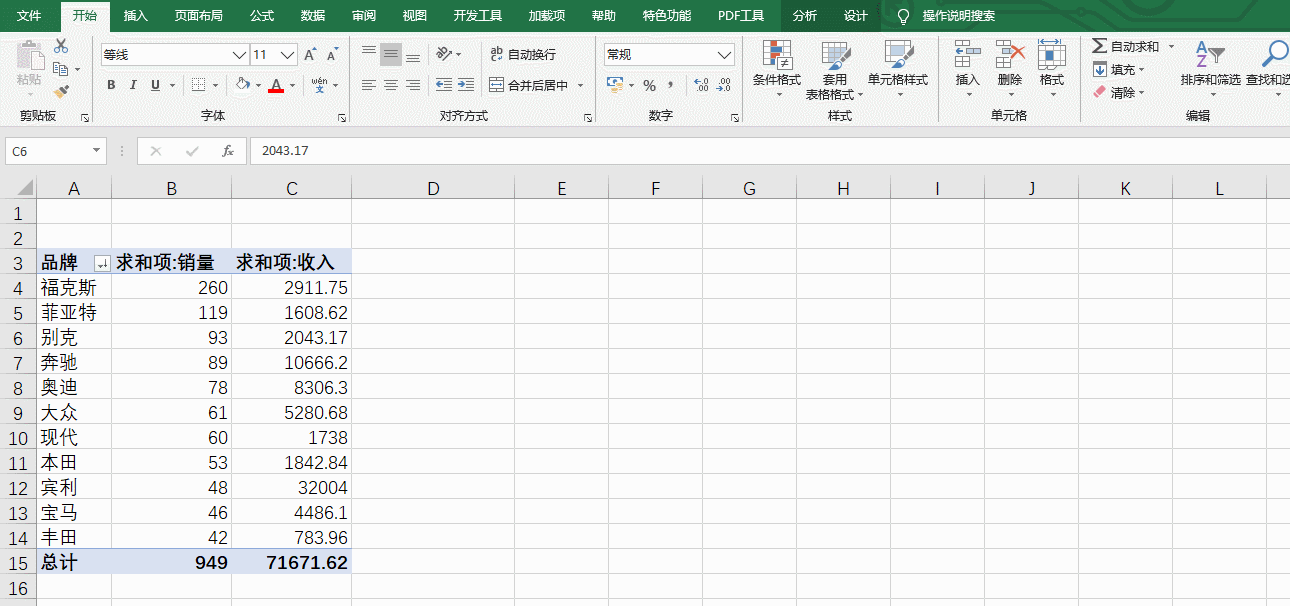Increase the cell indent
Viewport: 1290px width, 606px height.
466,85
